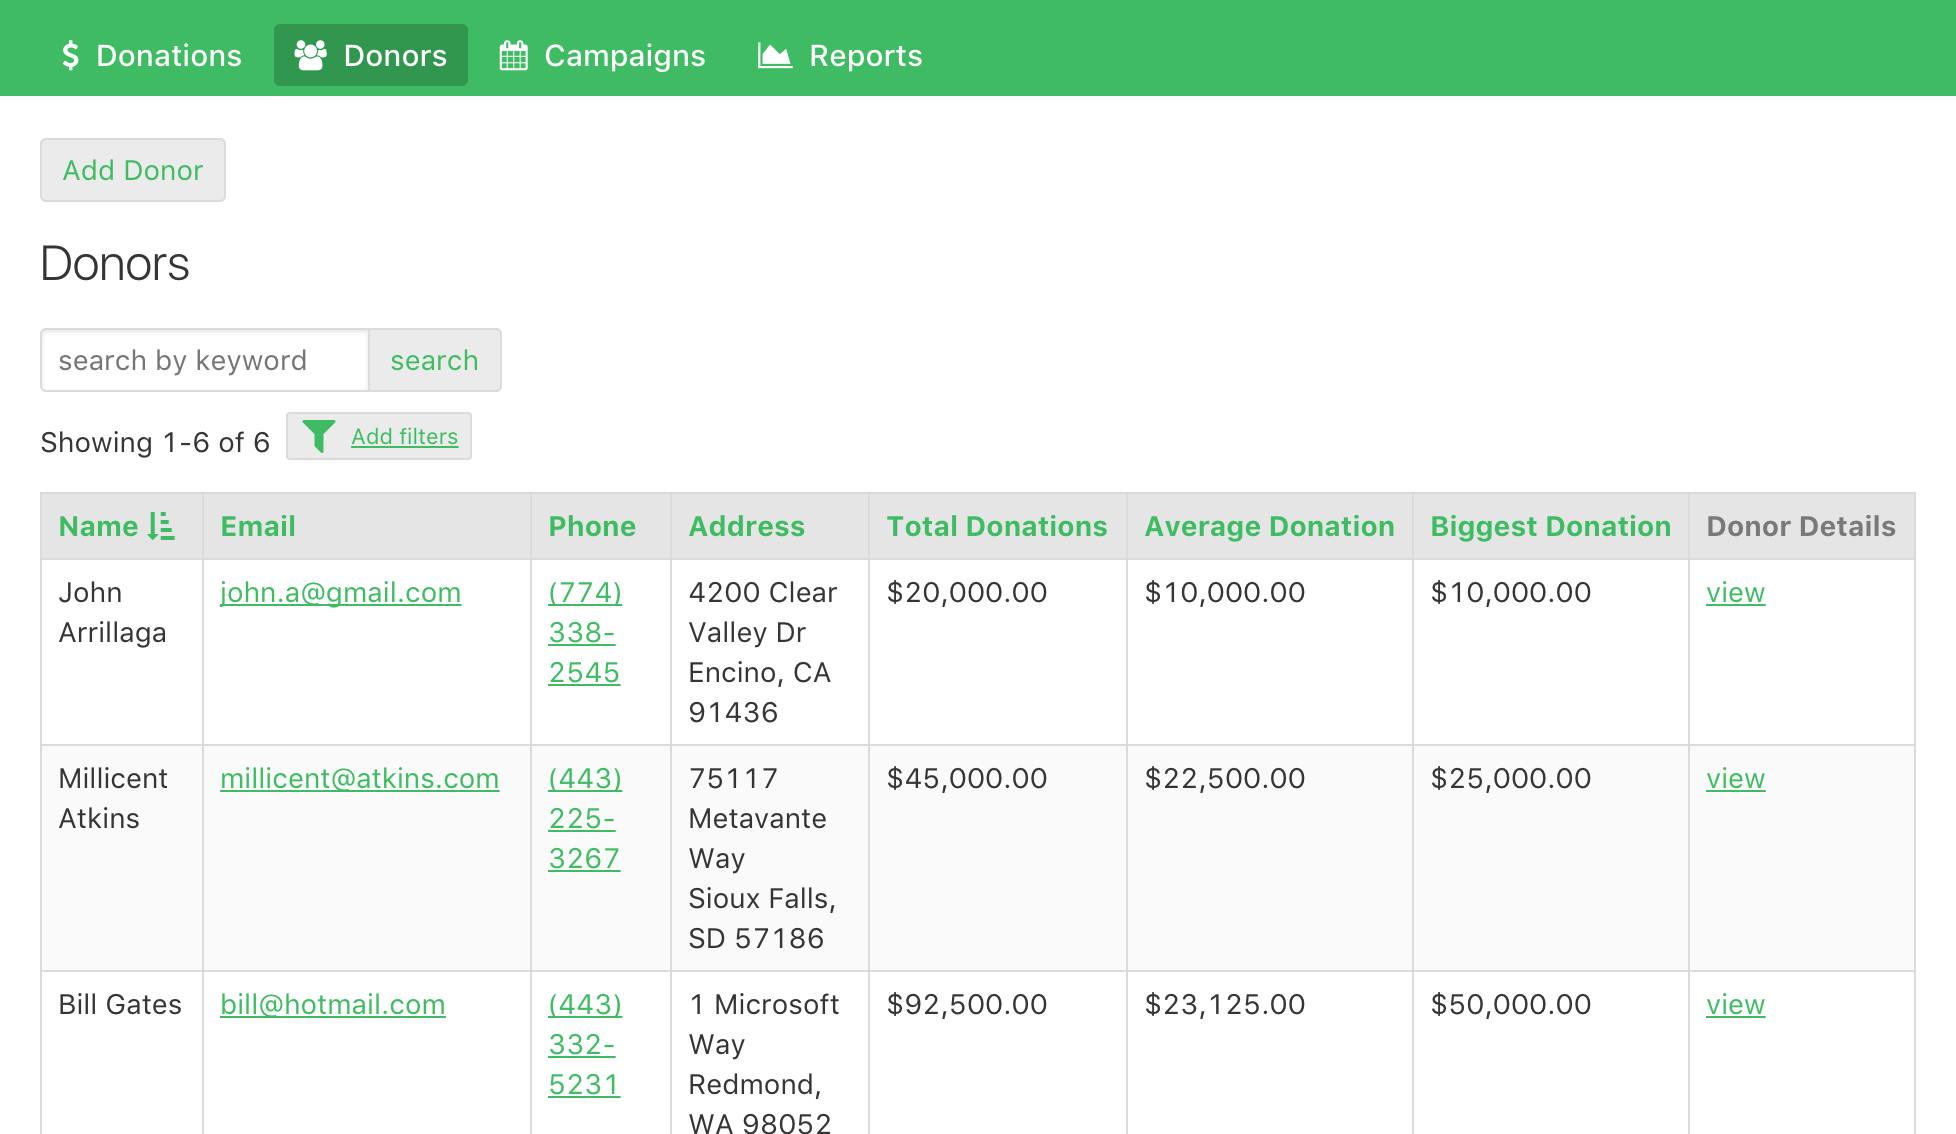Image resolution: width=1956 pixels, height=1134 pixels.
Task: Open Add filters
Action: [403, 436]
